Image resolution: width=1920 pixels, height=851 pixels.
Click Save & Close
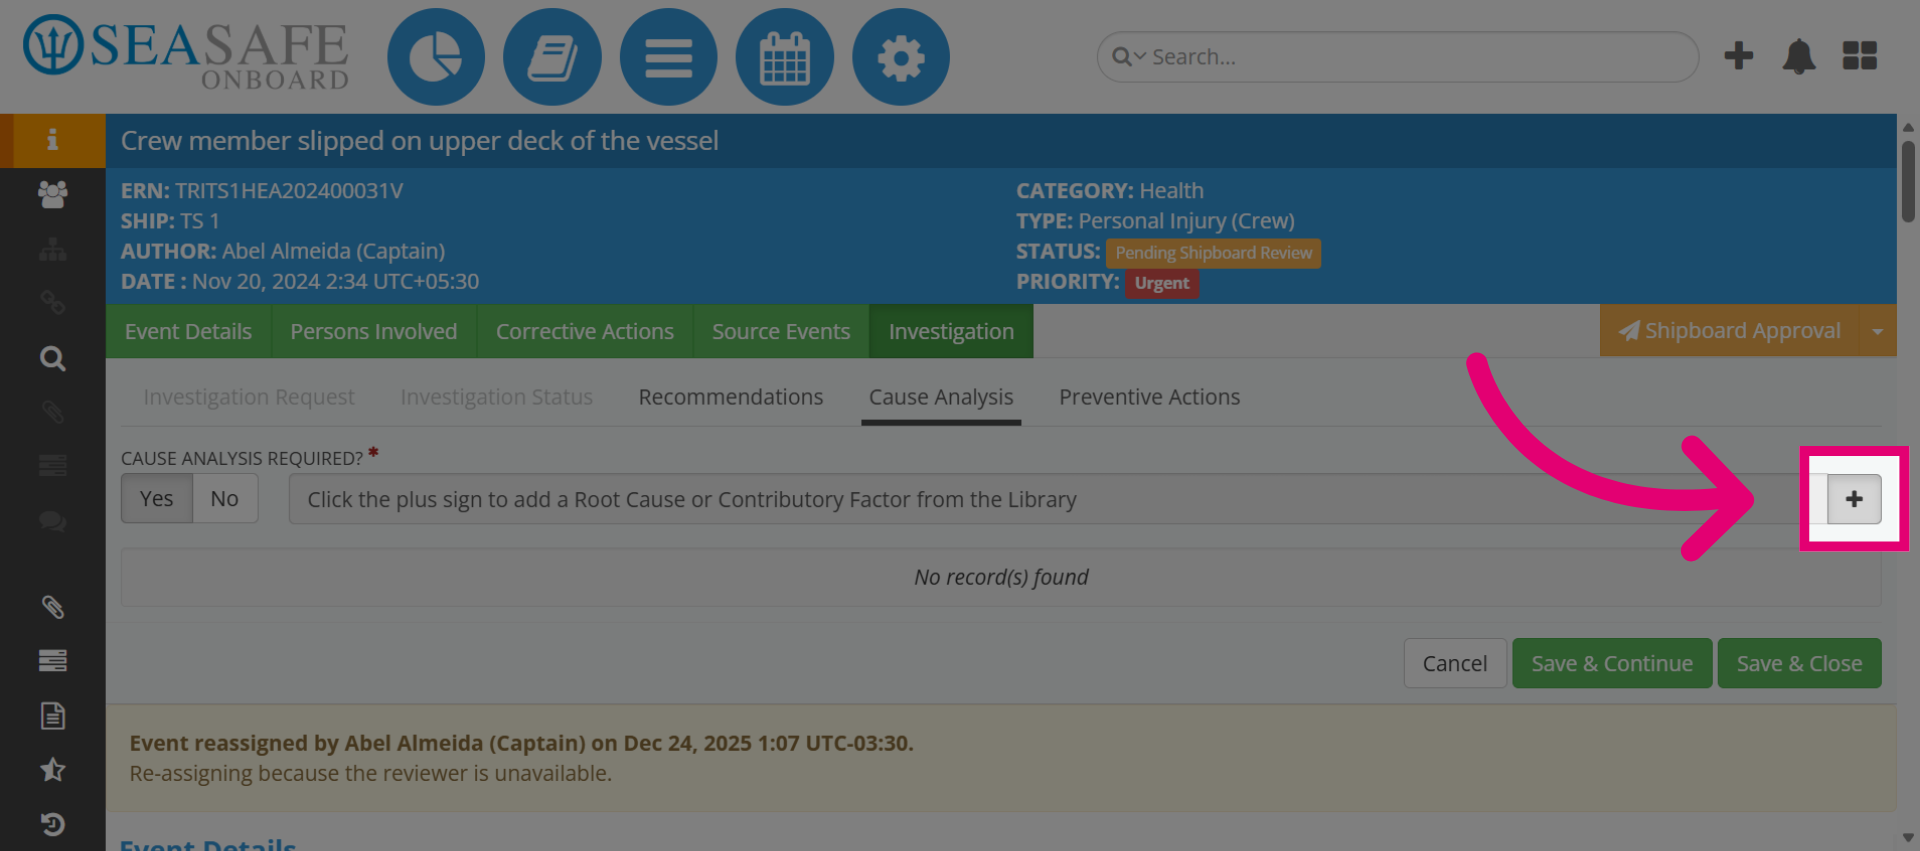(1799, 663)
